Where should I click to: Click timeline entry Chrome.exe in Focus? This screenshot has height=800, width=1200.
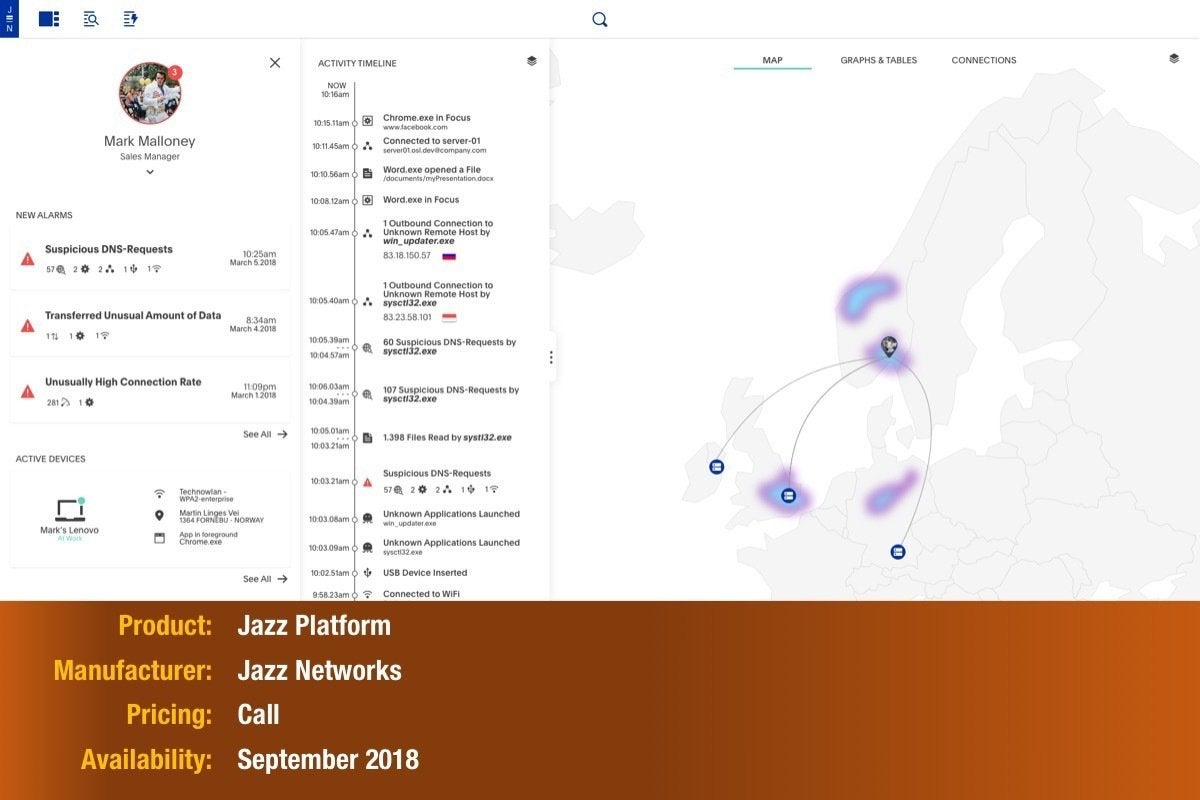[x=426, y=122]
